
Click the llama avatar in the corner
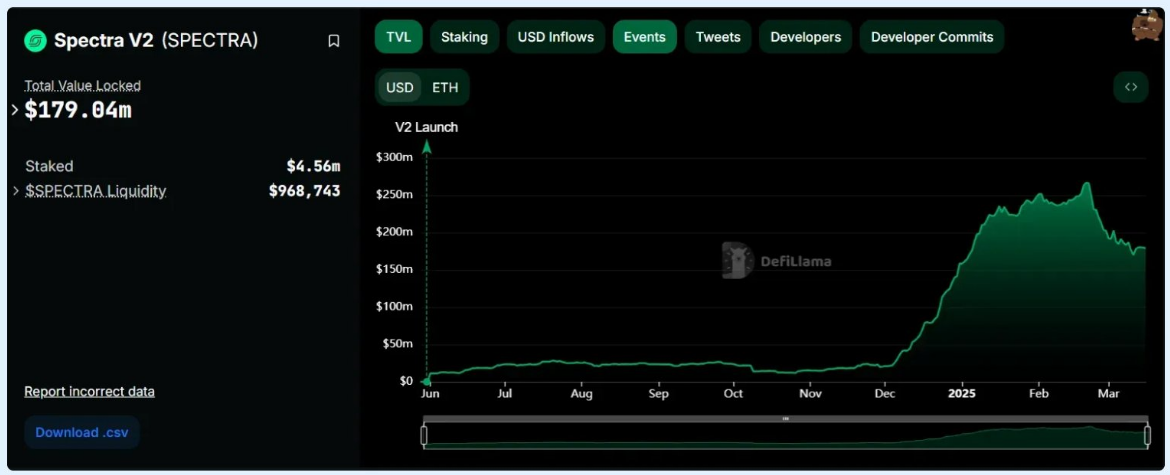[1146, 25]
